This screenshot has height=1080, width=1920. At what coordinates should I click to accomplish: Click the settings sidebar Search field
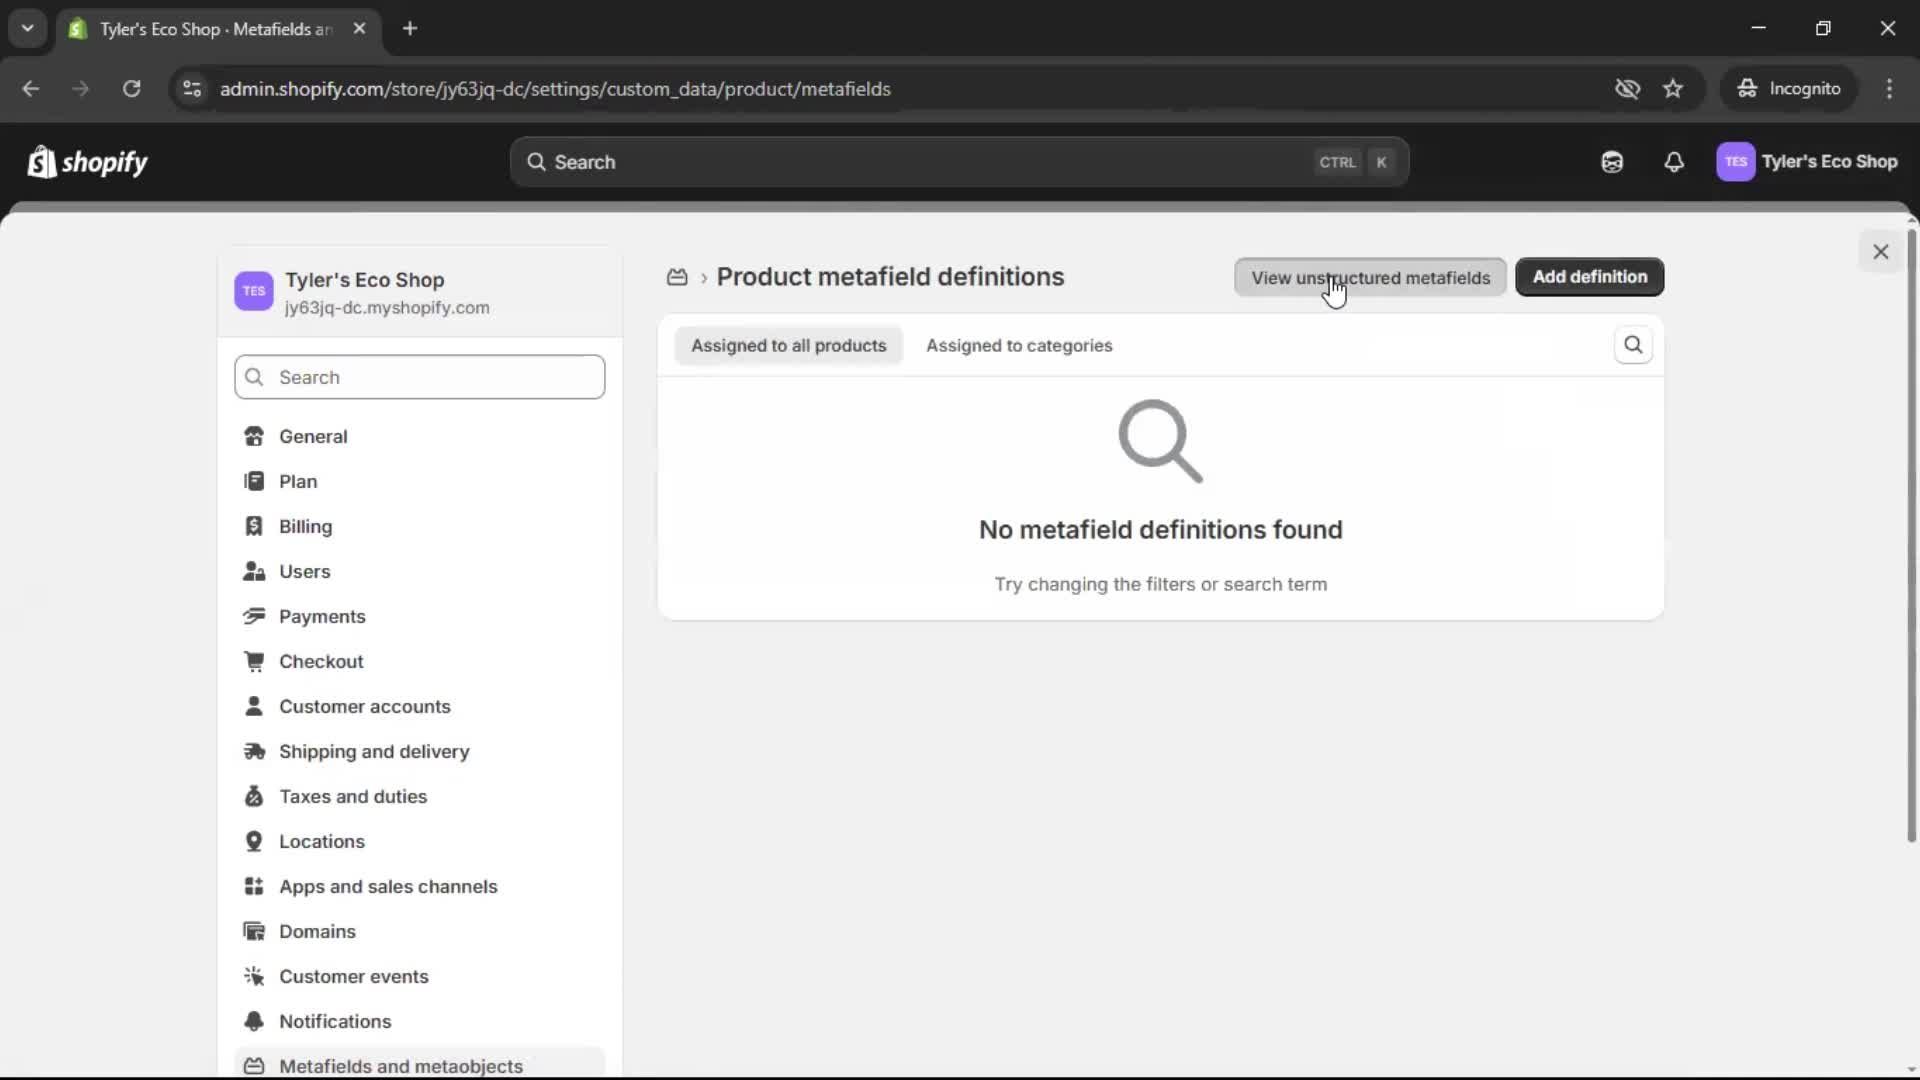tap(420, 377)
